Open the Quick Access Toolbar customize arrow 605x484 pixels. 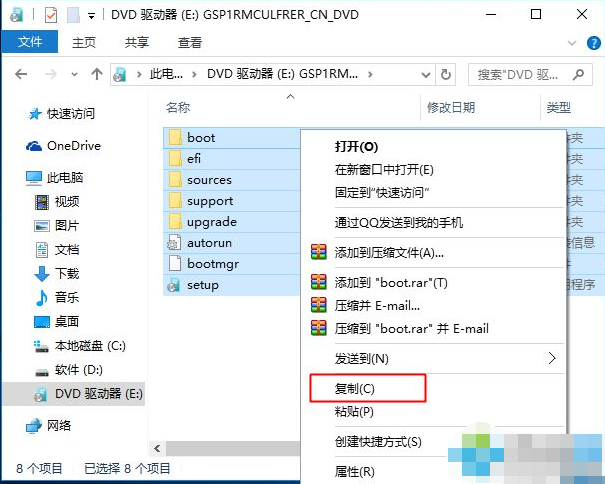pos(91,16)
